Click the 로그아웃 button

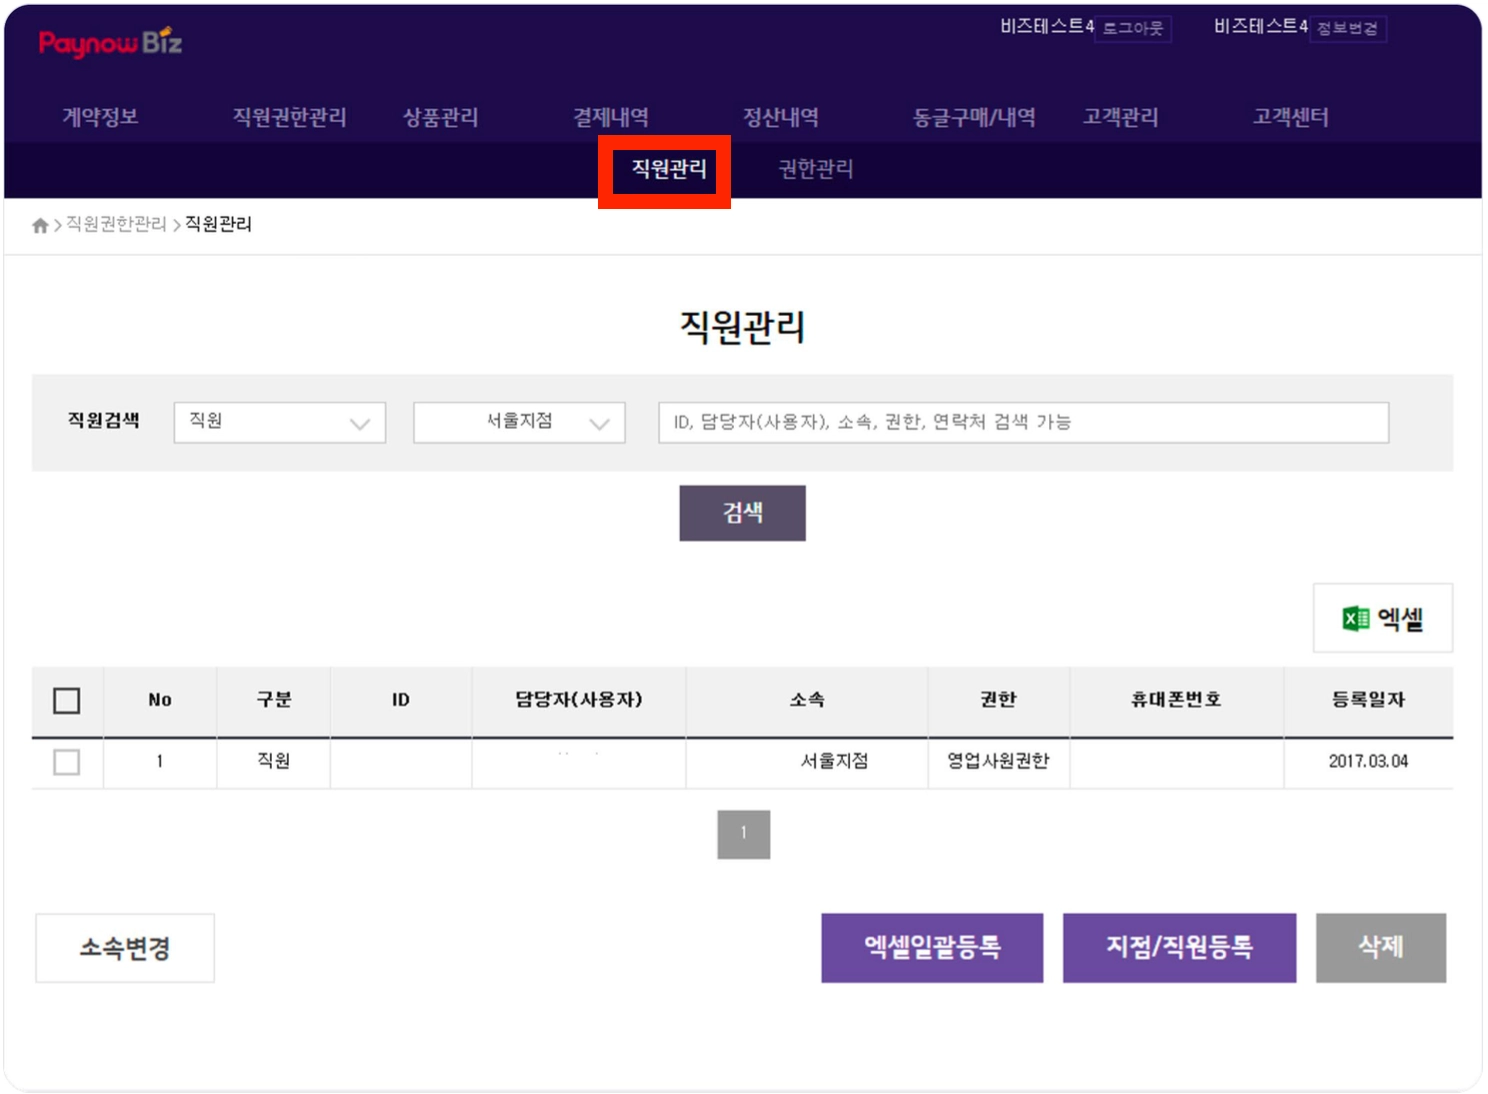click(x=1133, y=28)
